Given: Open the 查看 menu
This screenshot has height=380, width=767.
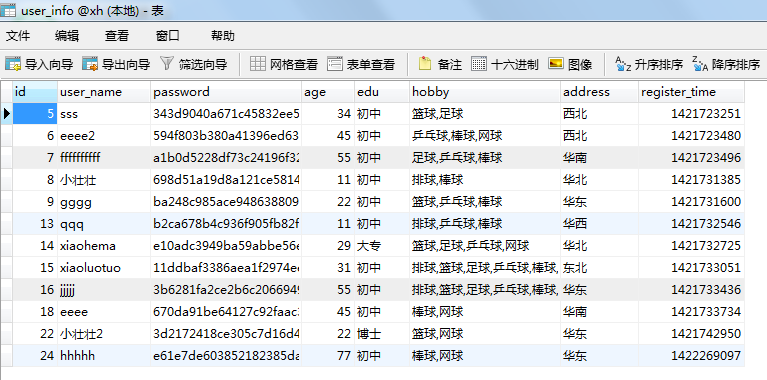Looking at the screenshot, I should 117,36.
